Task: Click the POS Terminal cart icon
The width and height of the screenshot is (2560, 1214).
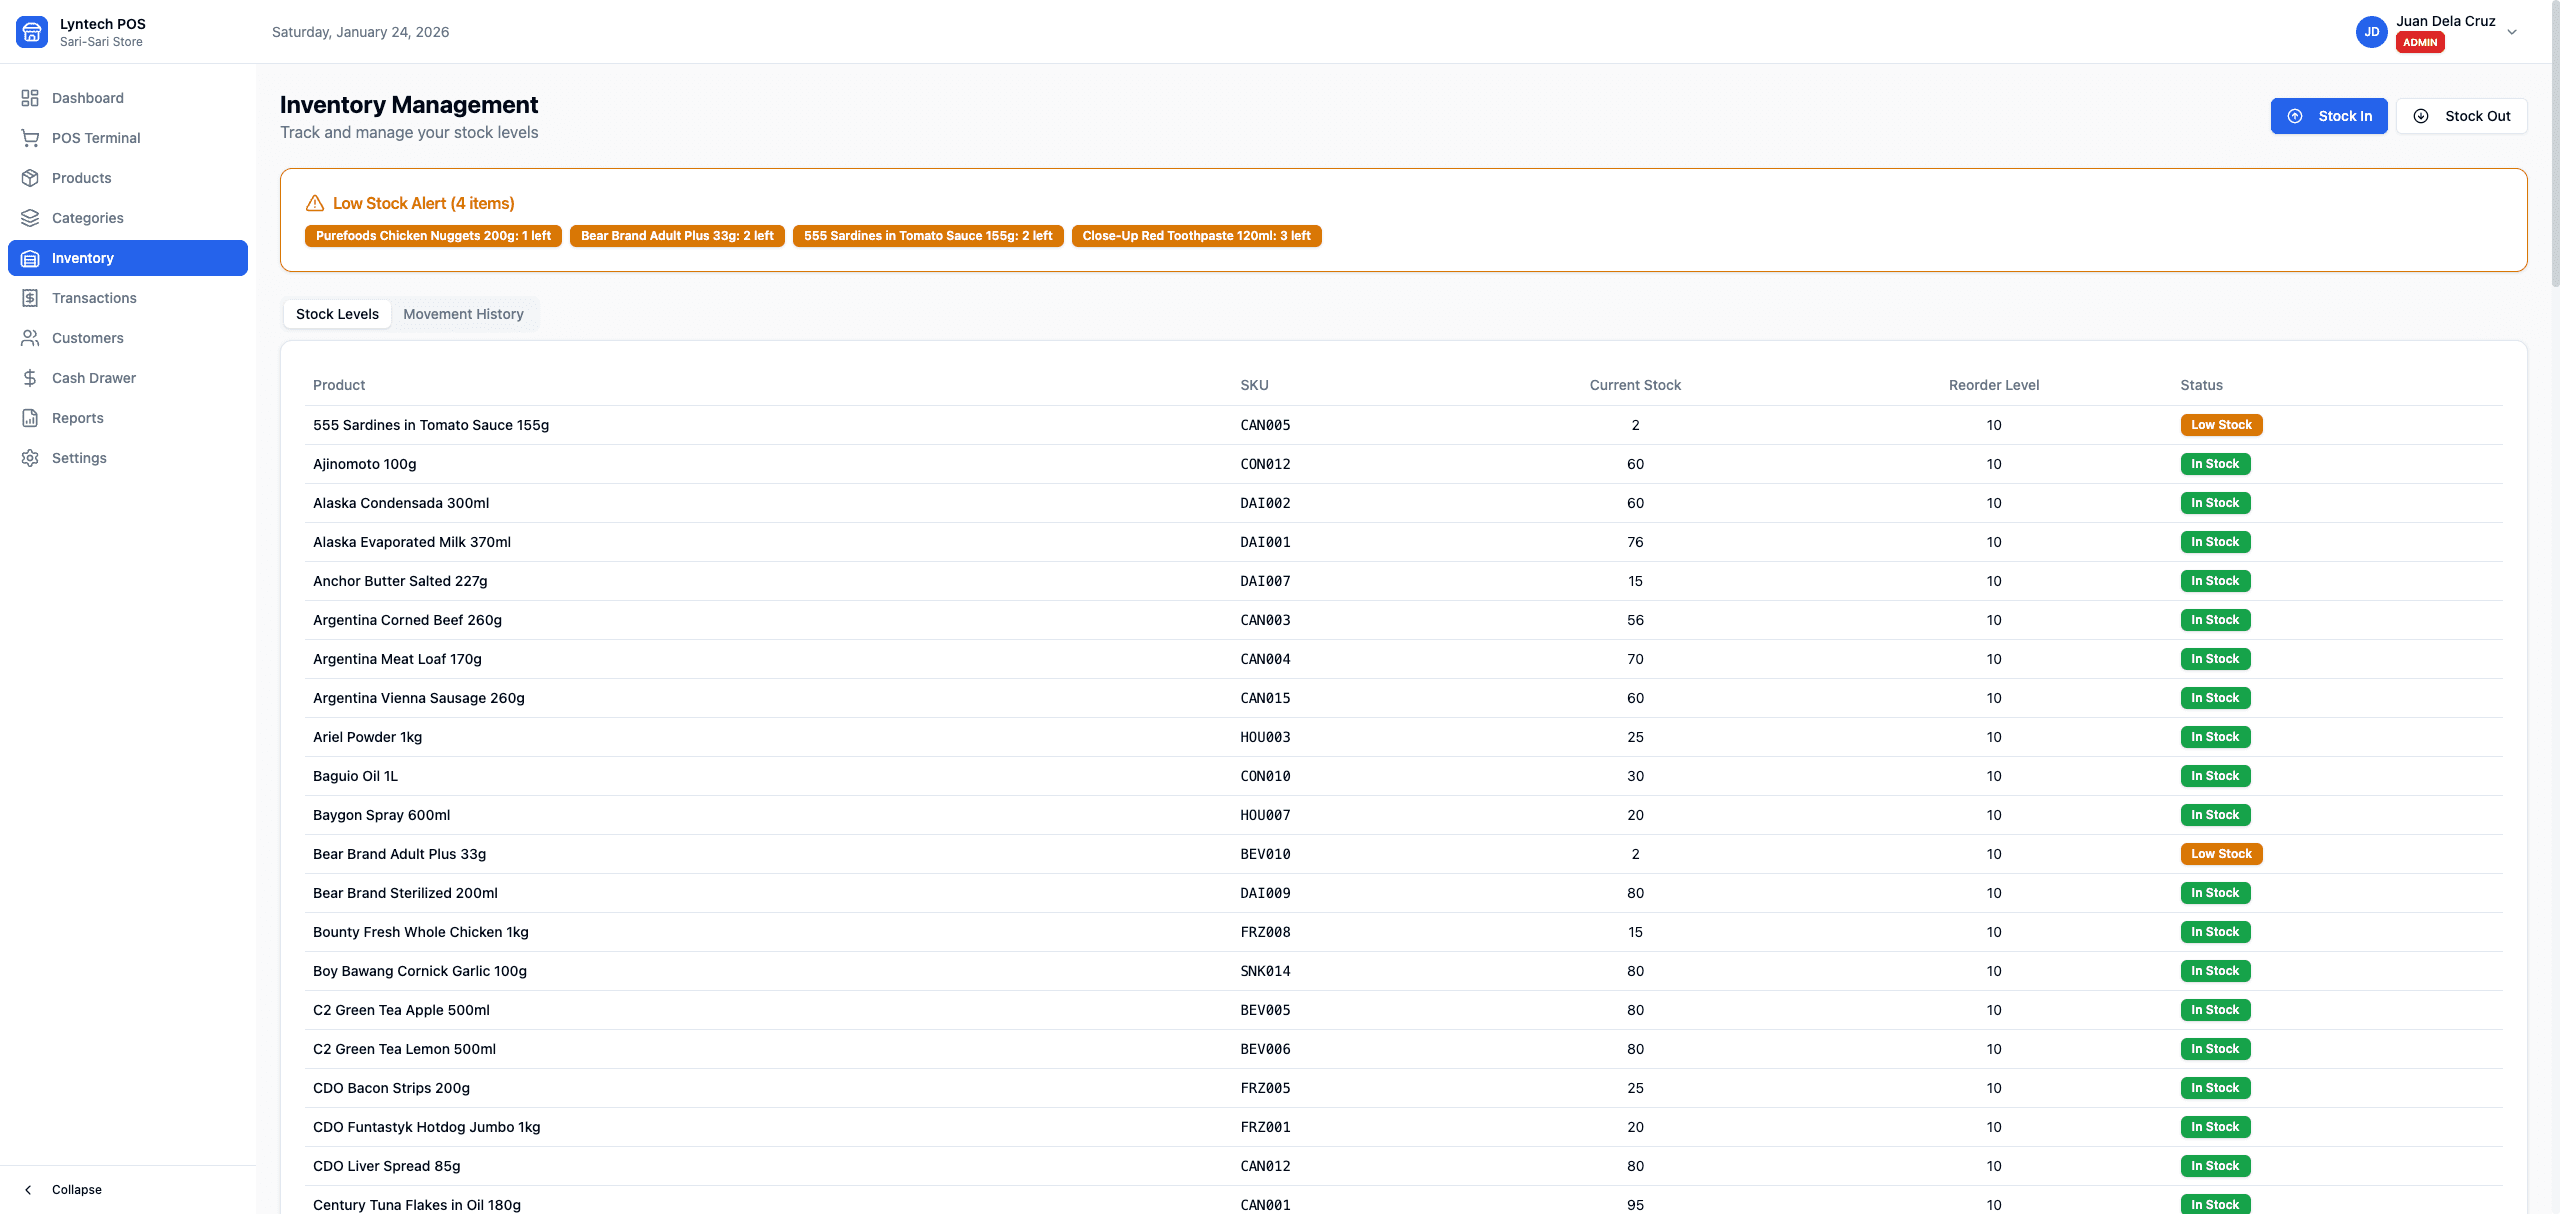Action: (x=30, y=138)
